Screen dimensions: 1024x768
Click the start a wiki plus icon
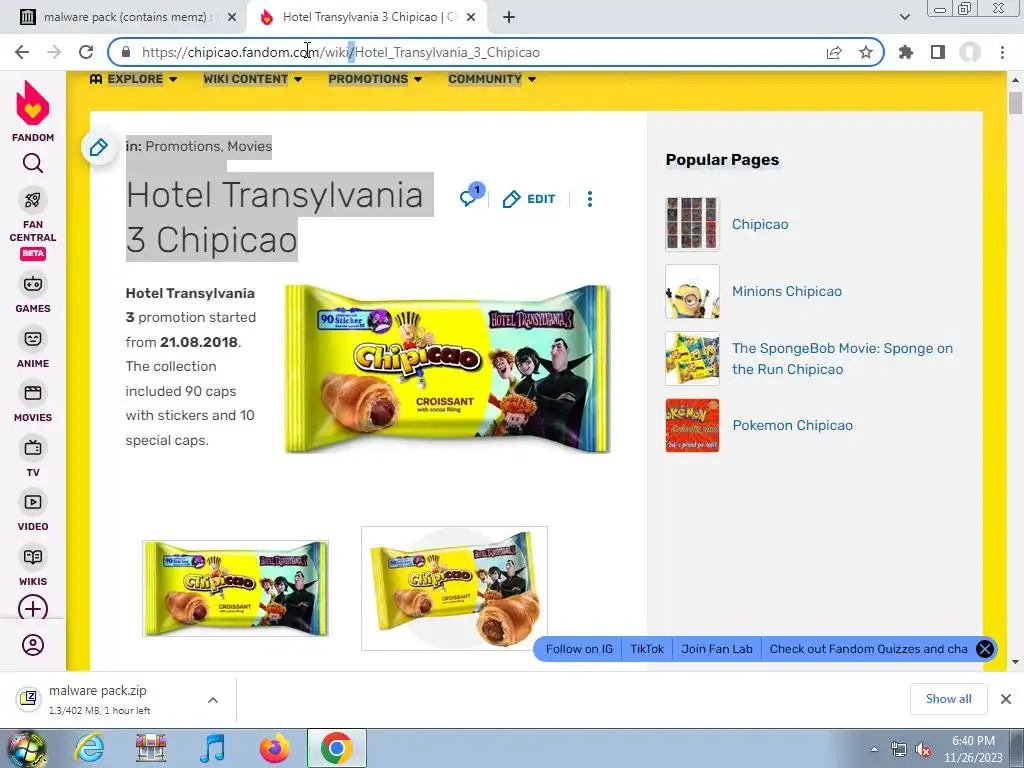pos(33,607)
